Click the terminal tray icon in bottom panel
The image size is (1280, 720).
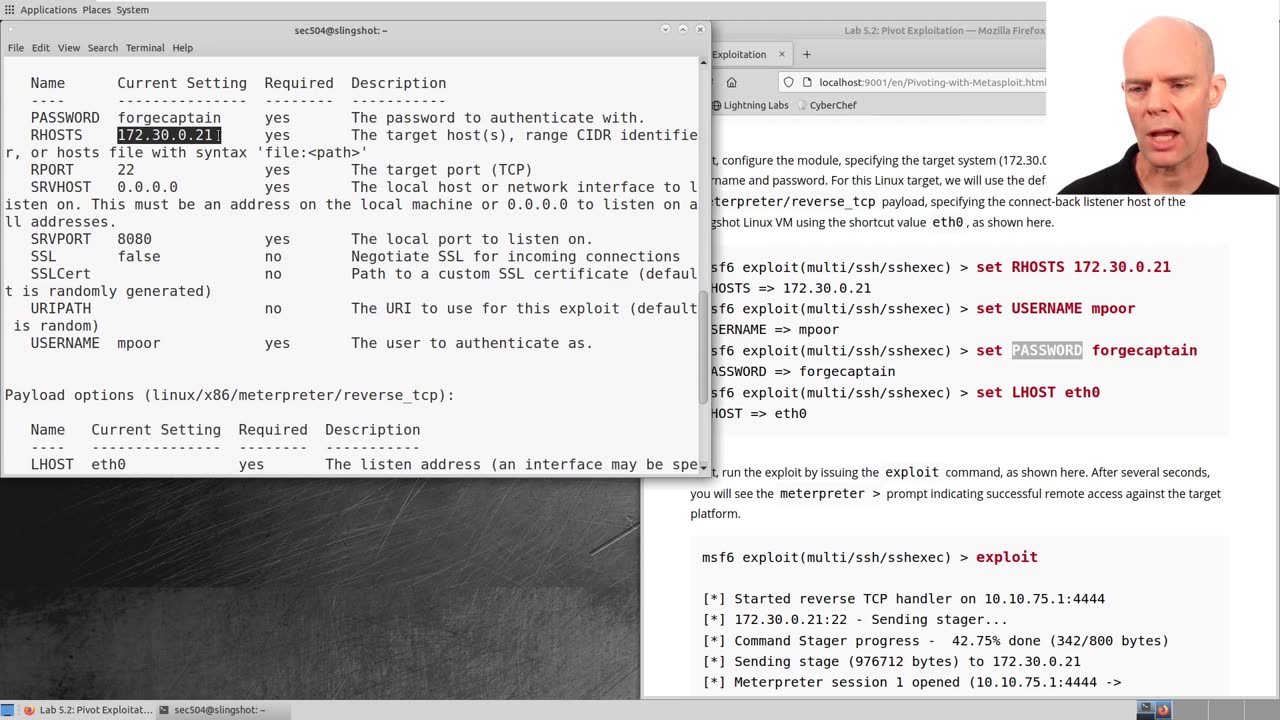(x=1145, y=710)
